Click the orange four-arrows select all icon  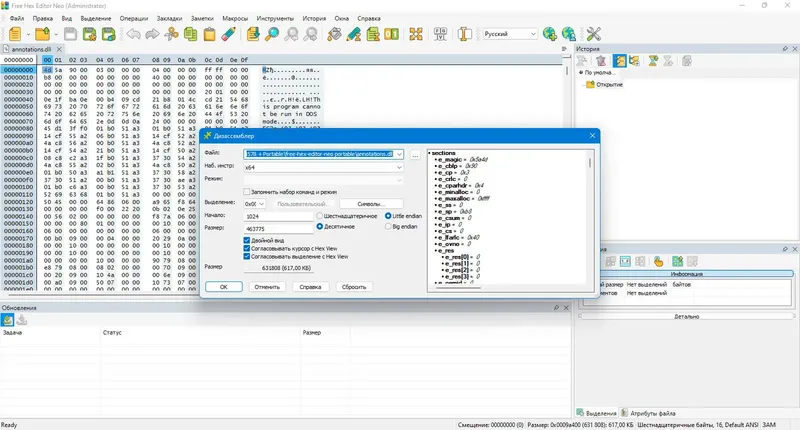[416, 34]
